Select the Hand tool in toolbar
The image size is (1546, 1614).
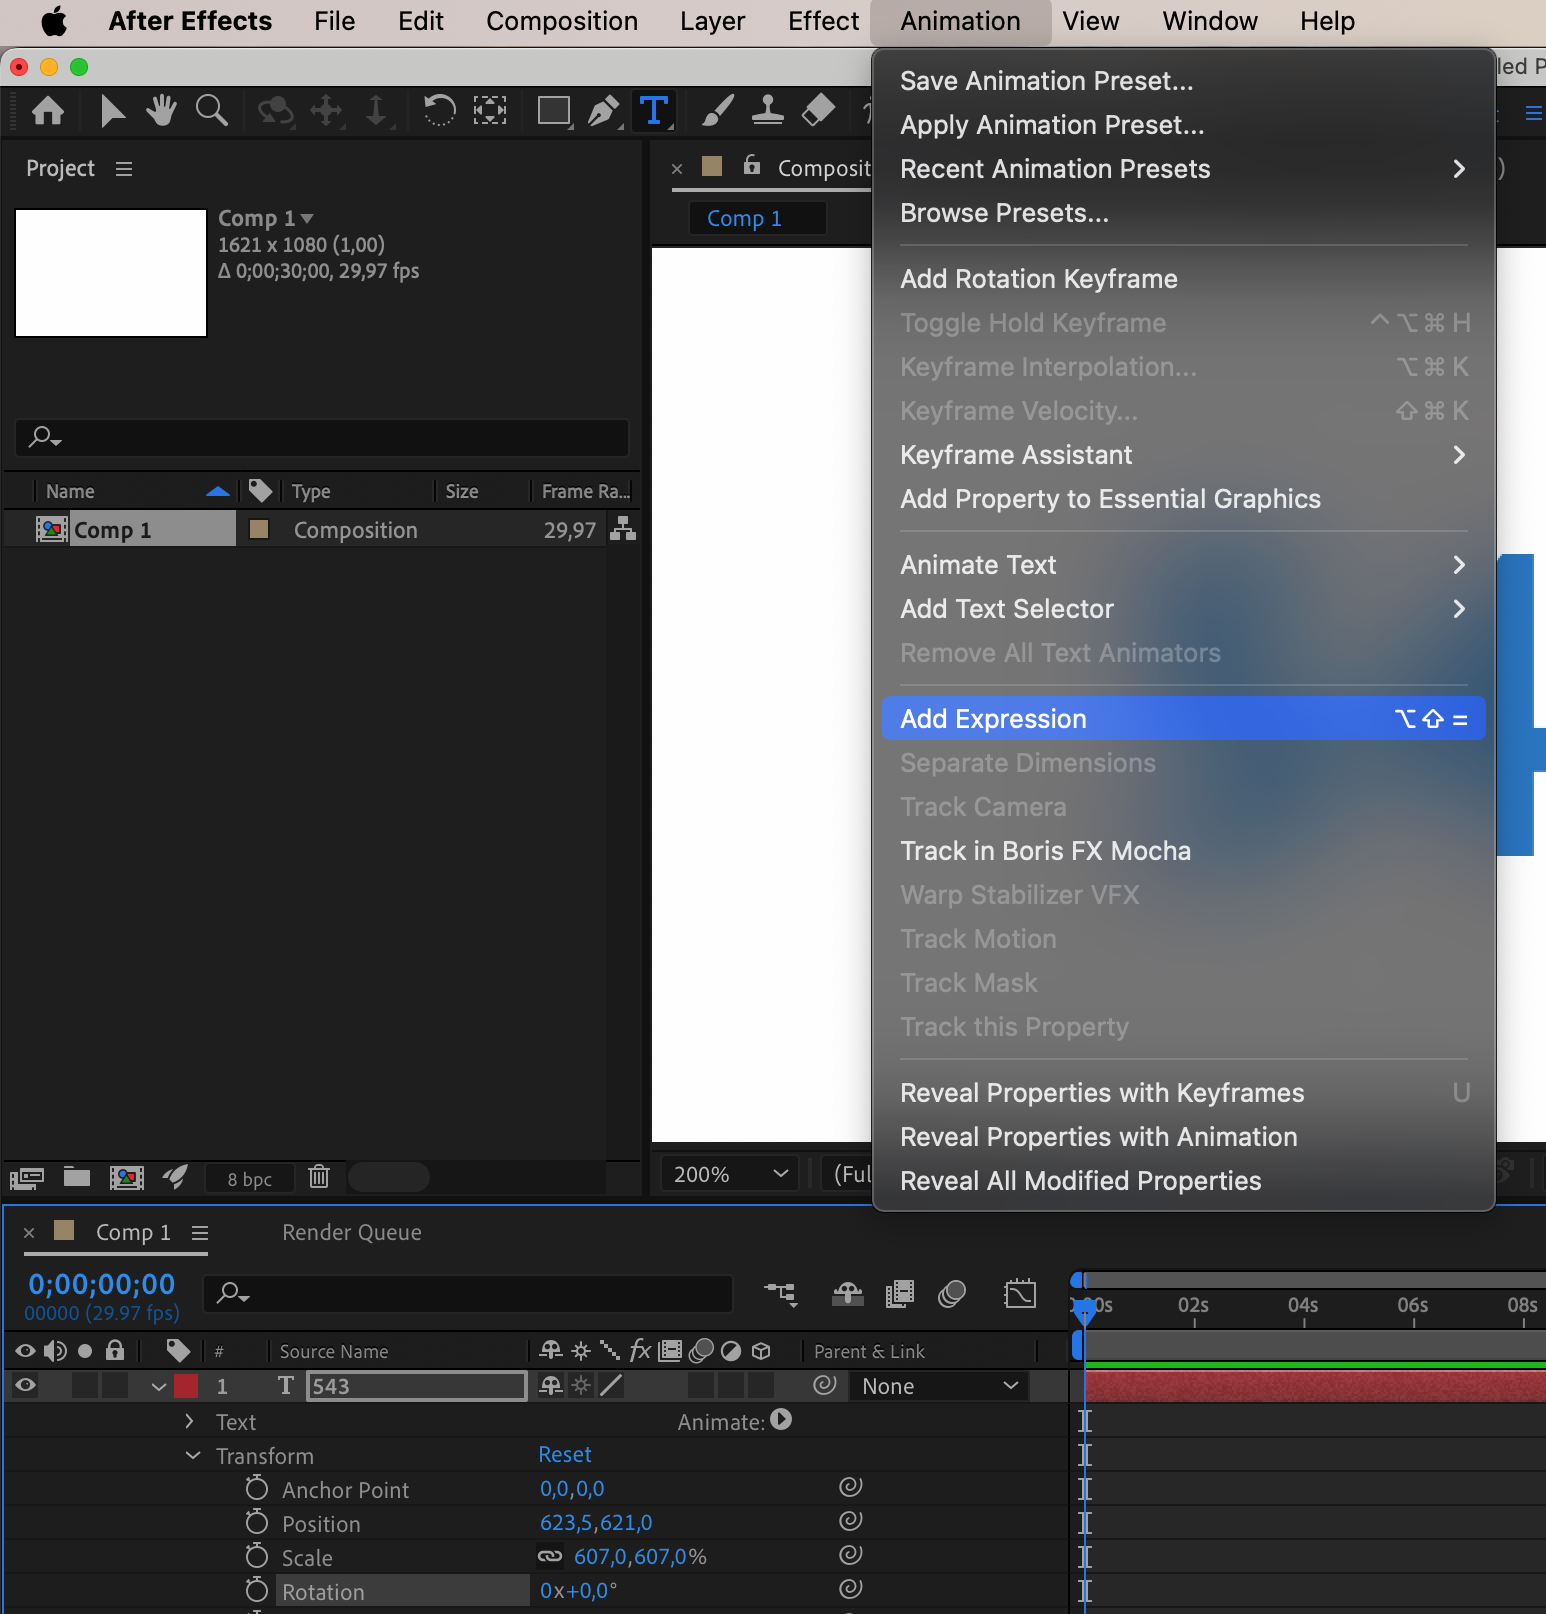pos(160,110)
